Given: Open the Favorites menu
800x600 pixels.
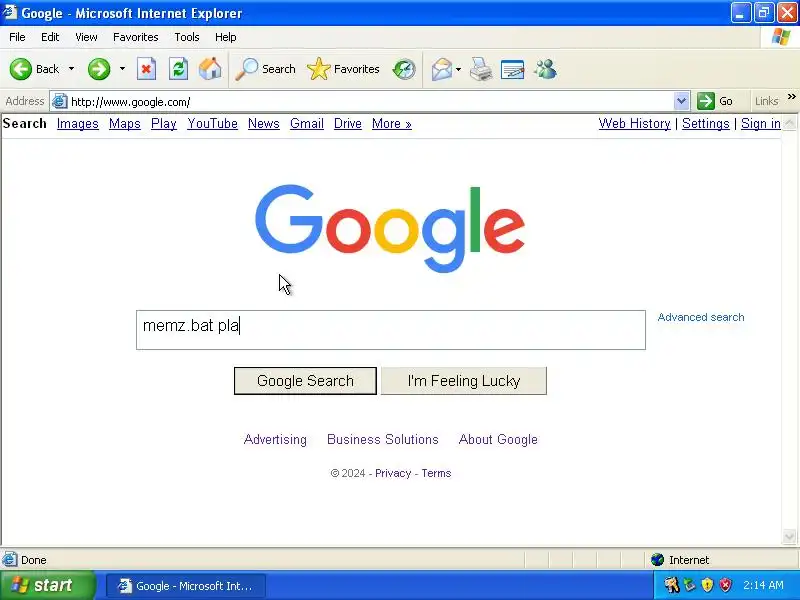Looking at the screenshot, I should point(136,37).
